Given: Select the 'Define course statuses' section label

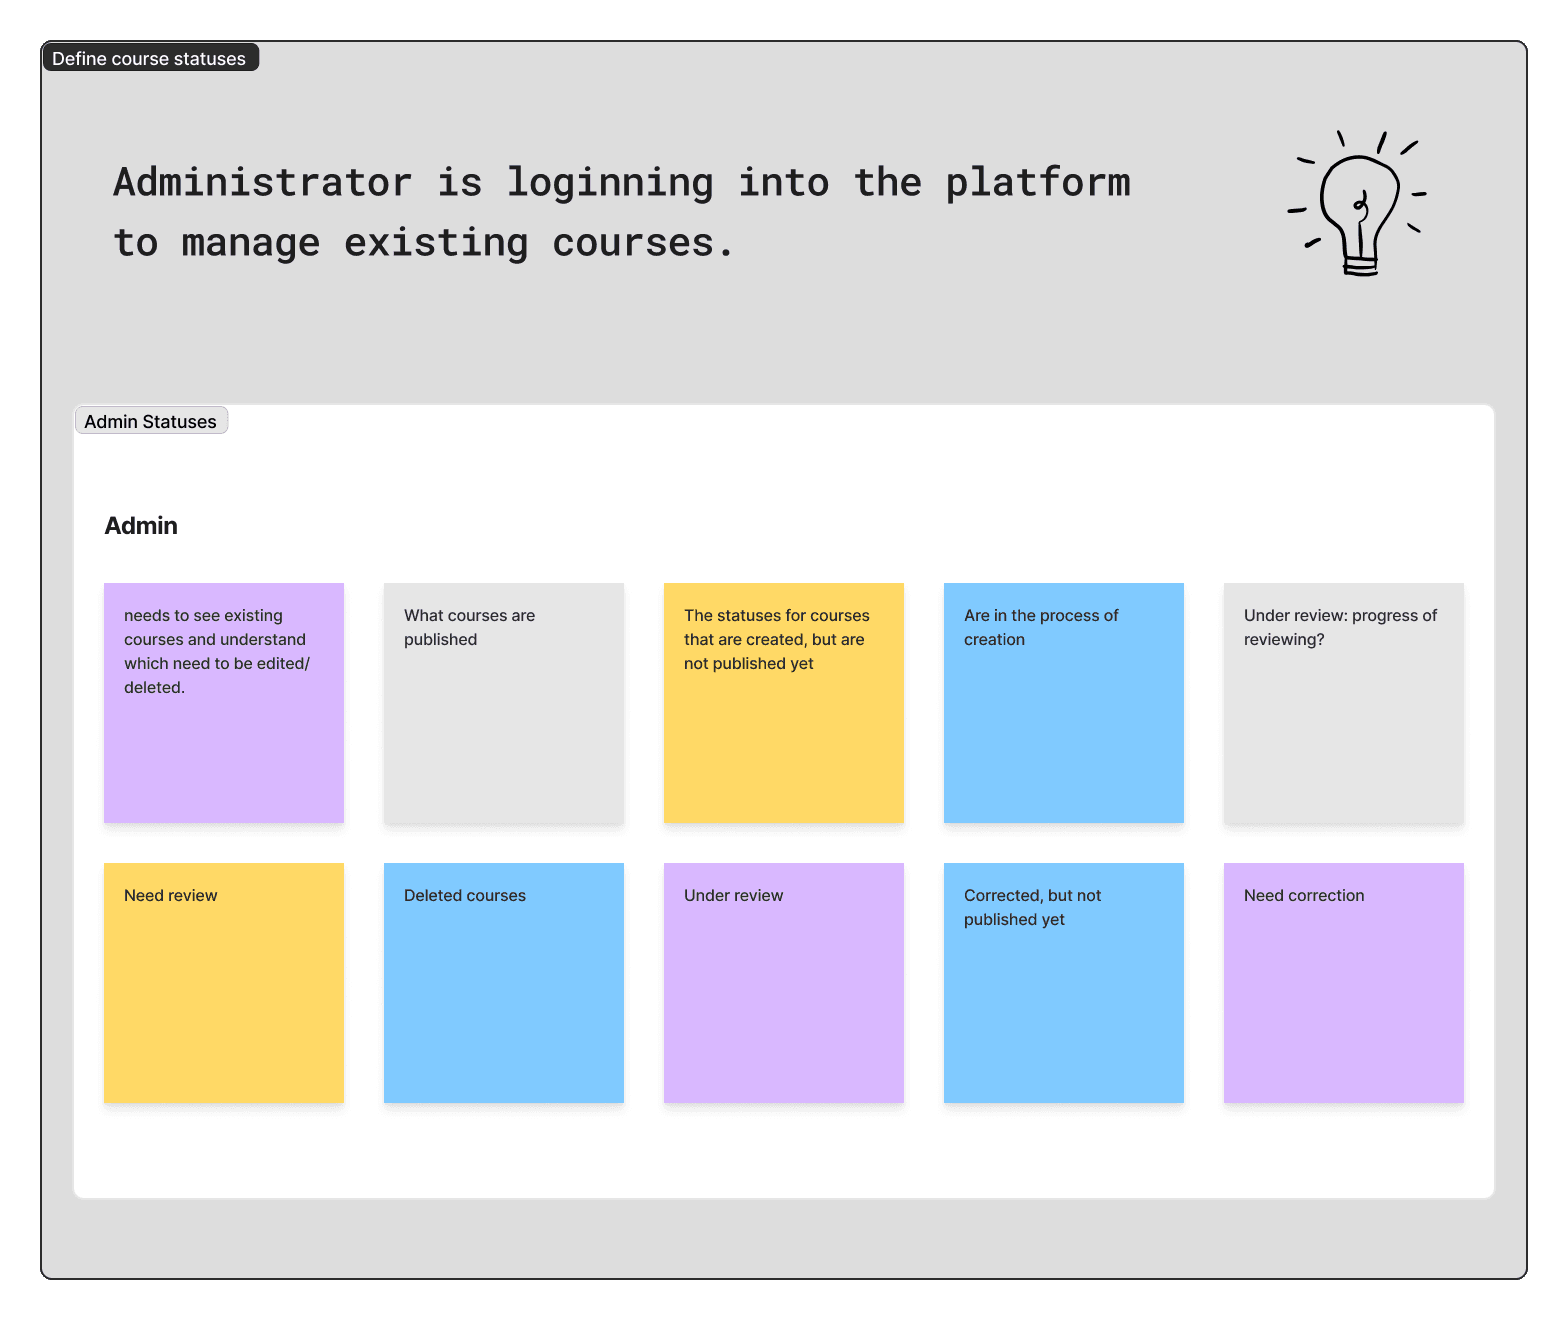Looking at the screenshot, I should (150, 58).
